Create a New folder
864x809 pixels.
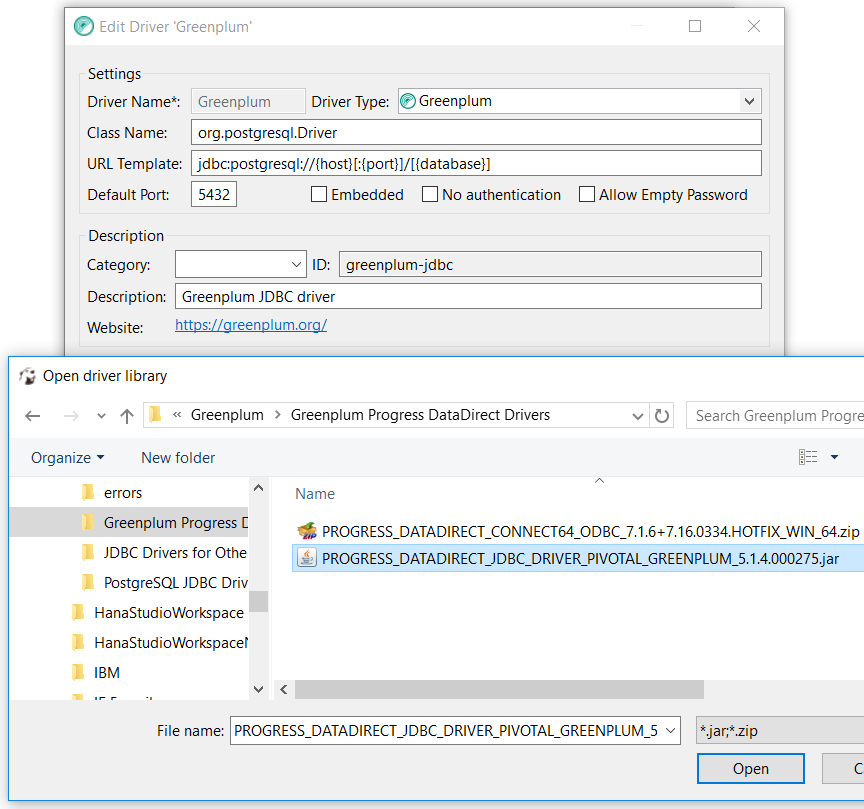pyautogui.click(x=178, y=457)
